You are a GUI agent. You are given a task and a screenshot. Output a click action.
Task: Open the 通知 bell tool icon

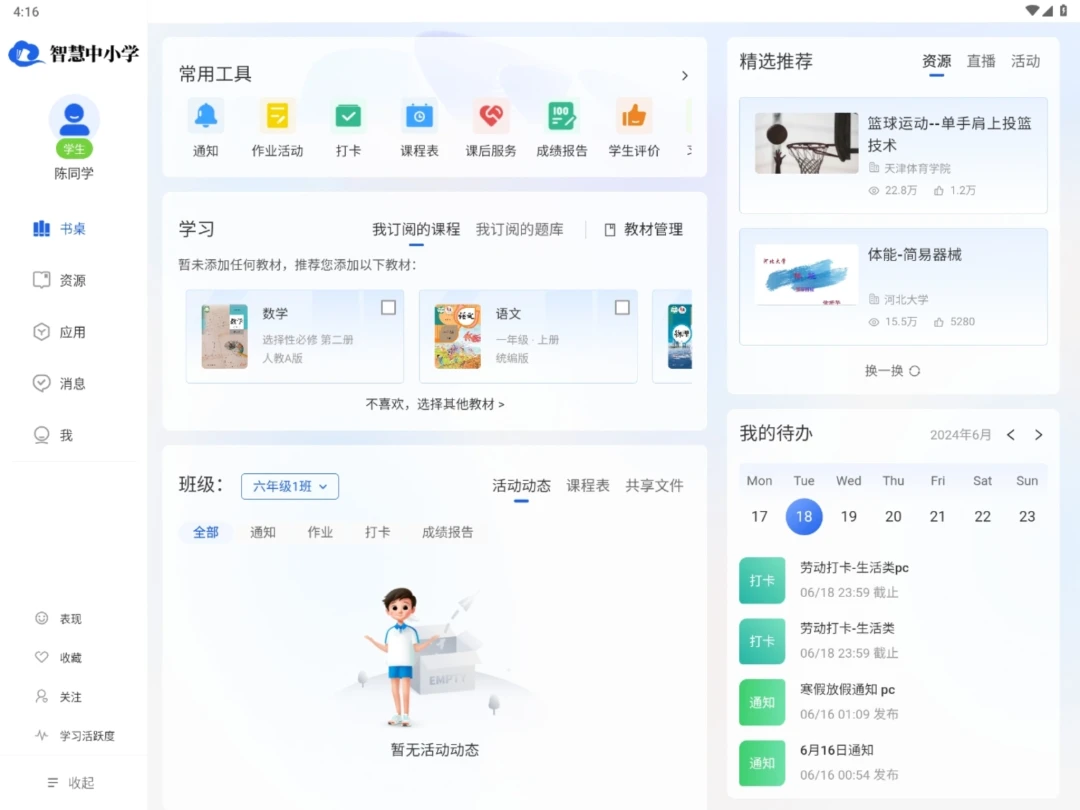click(205, 116)
